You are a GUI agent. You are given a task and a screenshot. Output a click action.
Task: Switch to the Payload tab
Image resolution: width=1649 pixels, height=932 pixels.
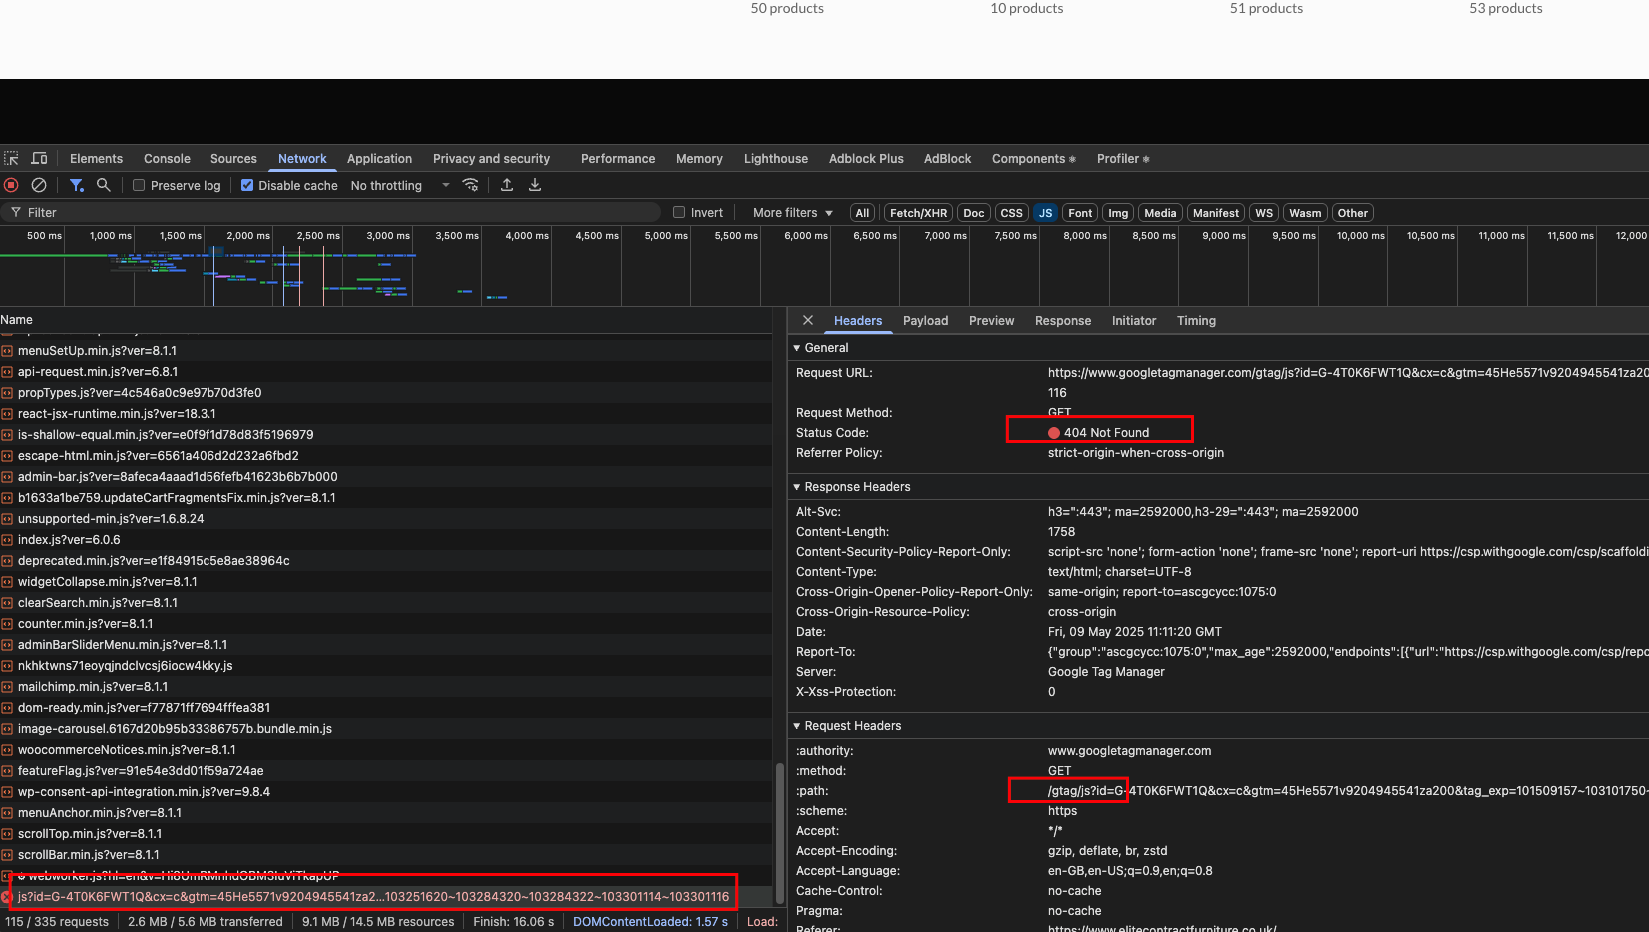(925, 321)
